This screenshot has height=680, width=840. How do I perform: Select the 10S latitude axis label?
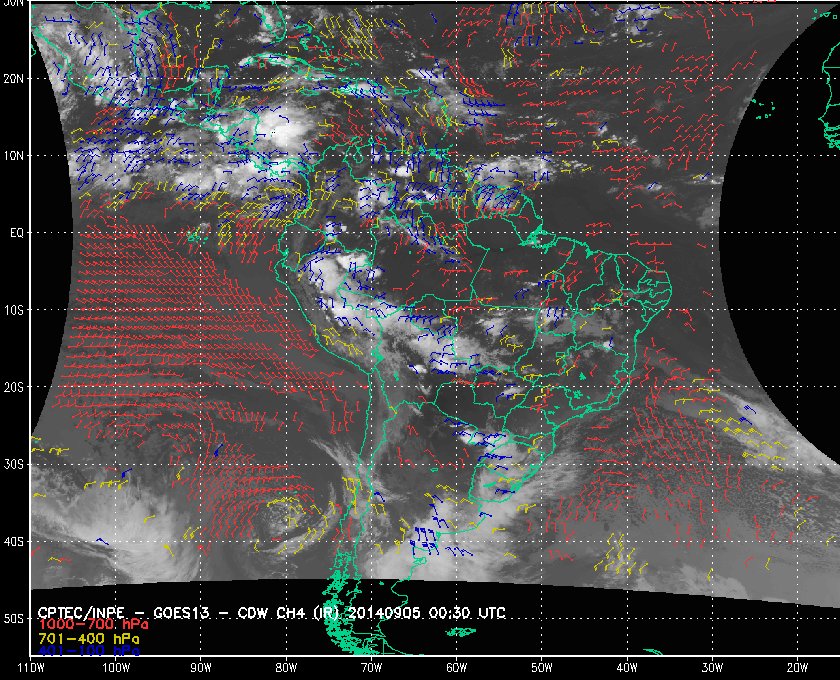13,310
